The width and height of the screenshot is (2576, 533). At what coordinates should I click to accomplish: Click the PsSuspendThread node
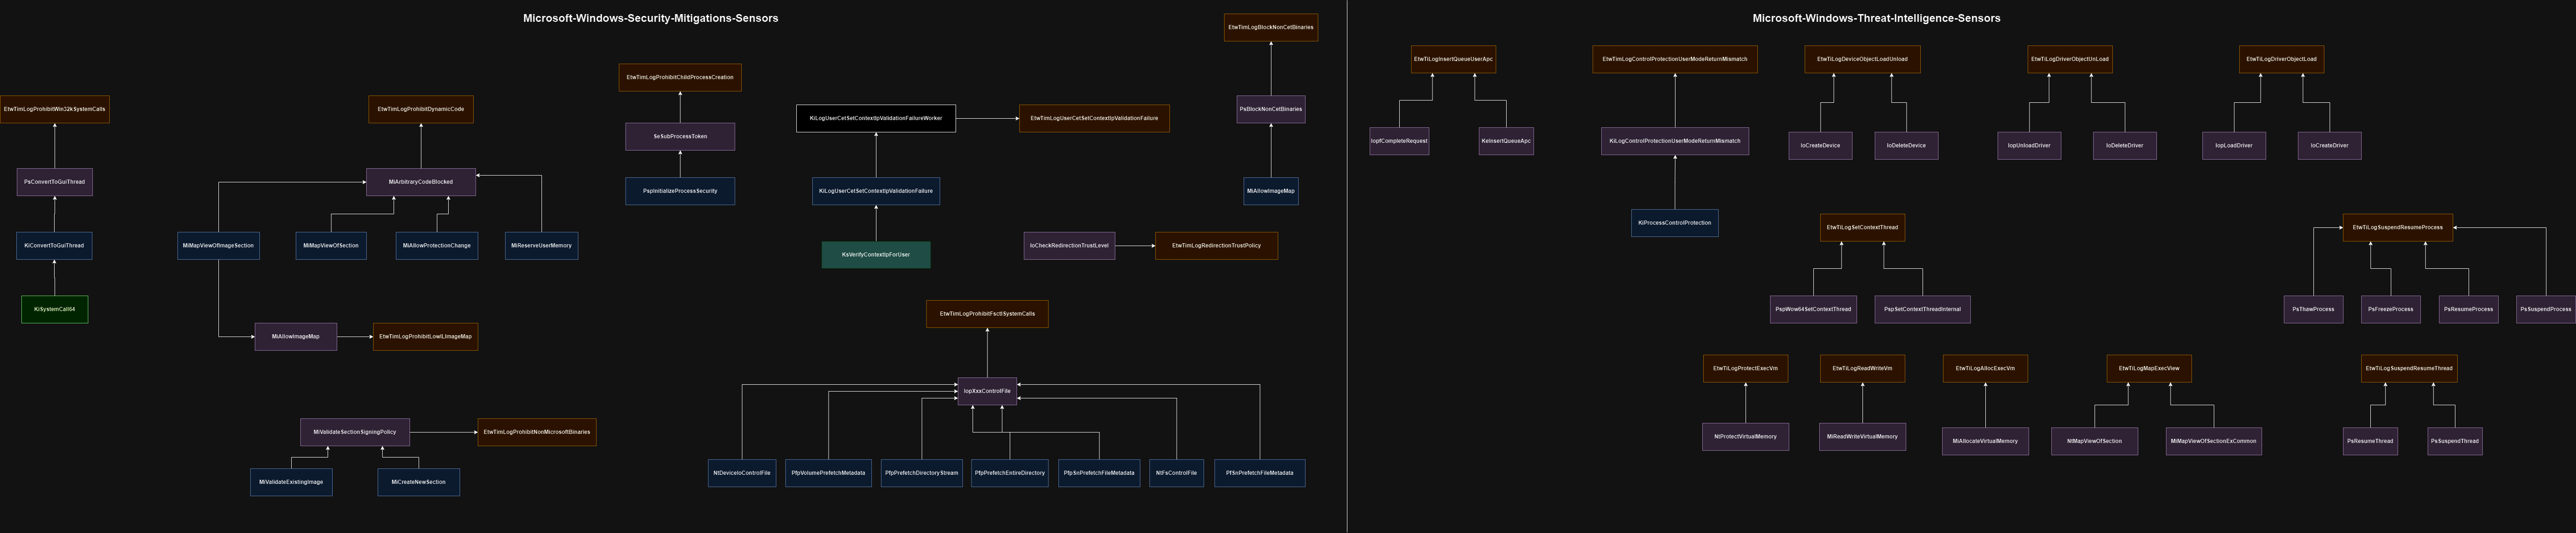point(2455,441)
